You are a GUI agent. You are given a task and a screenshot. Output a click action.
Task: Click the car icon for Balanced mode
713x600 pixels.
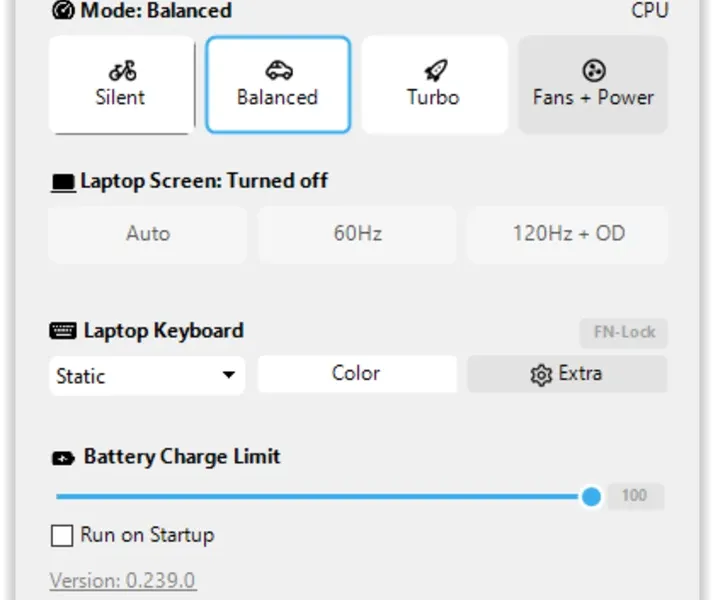279,71
